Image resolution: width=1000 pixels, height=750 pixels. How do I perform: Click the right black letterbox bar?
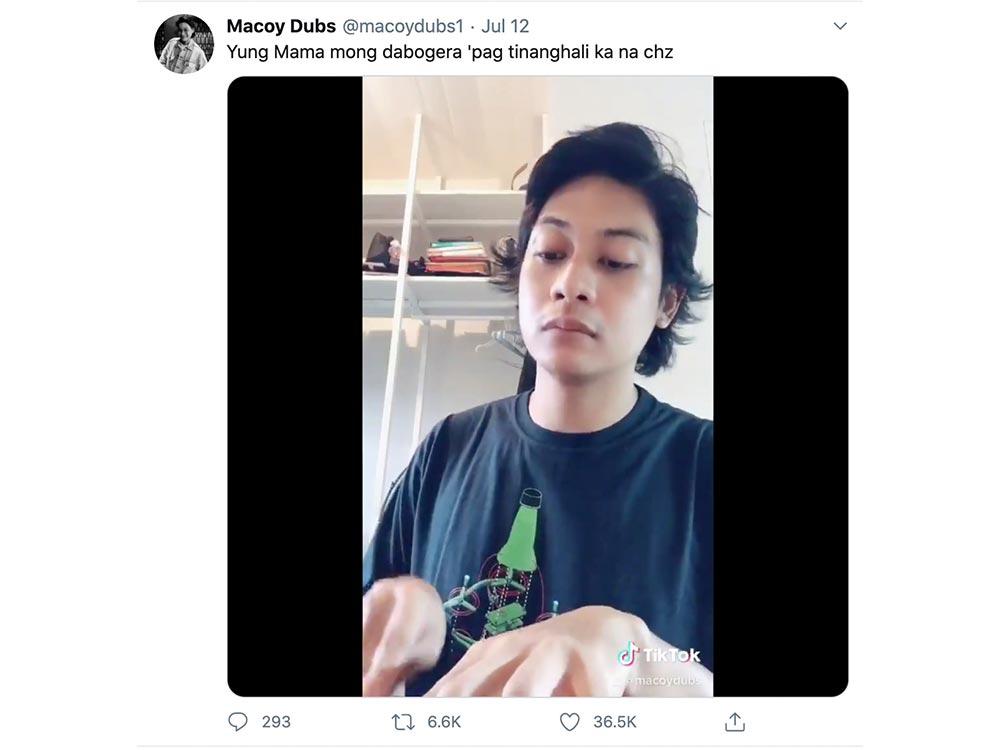click(x=780, y=386)
